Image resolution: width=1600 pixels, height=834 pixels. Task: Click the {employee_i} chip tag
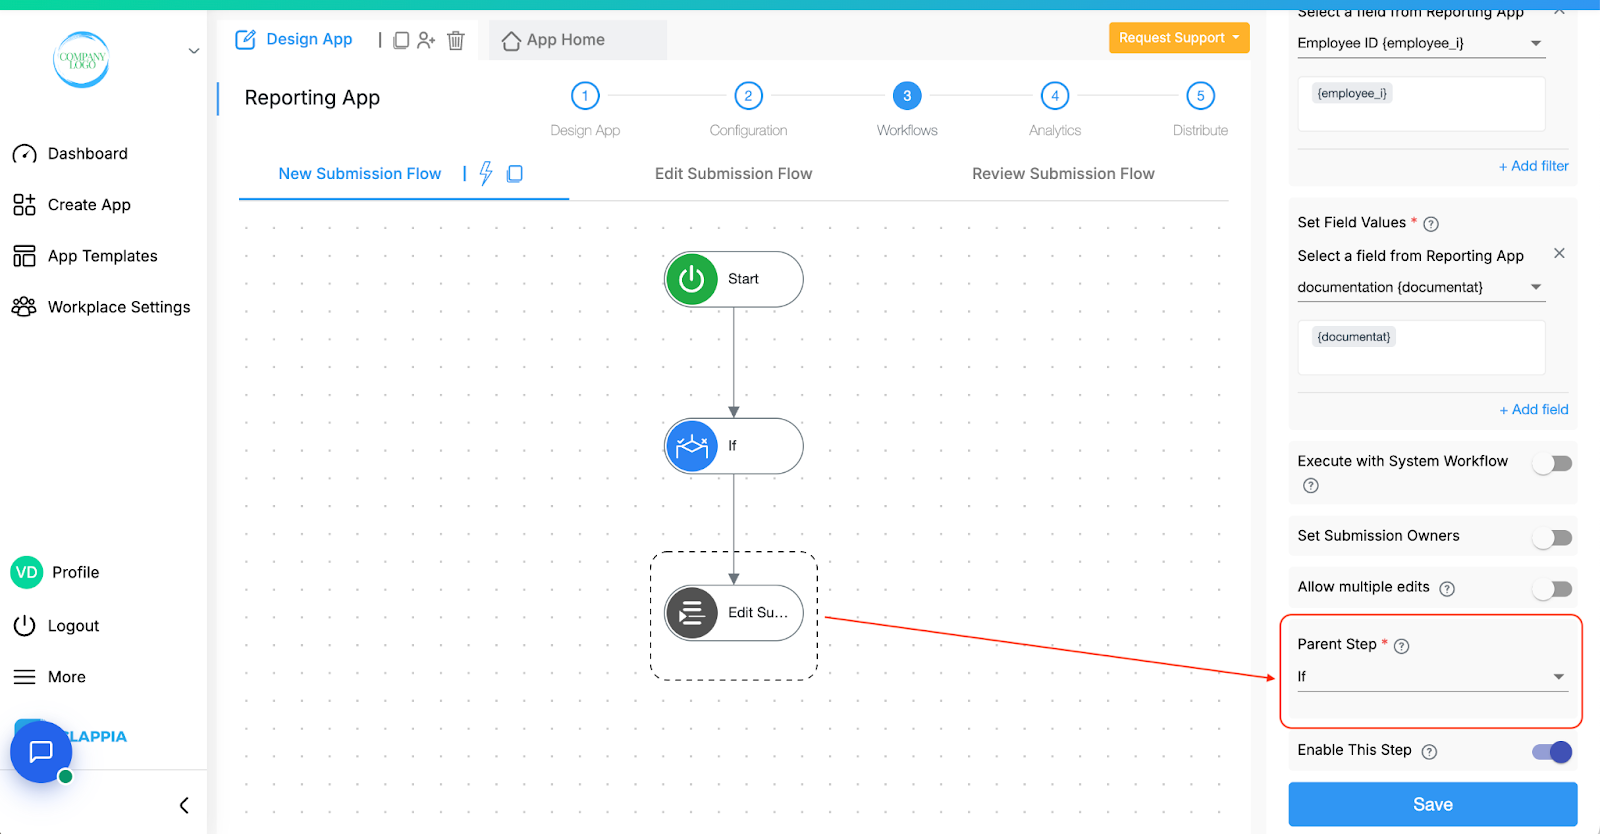click(x=1352, y=93)
